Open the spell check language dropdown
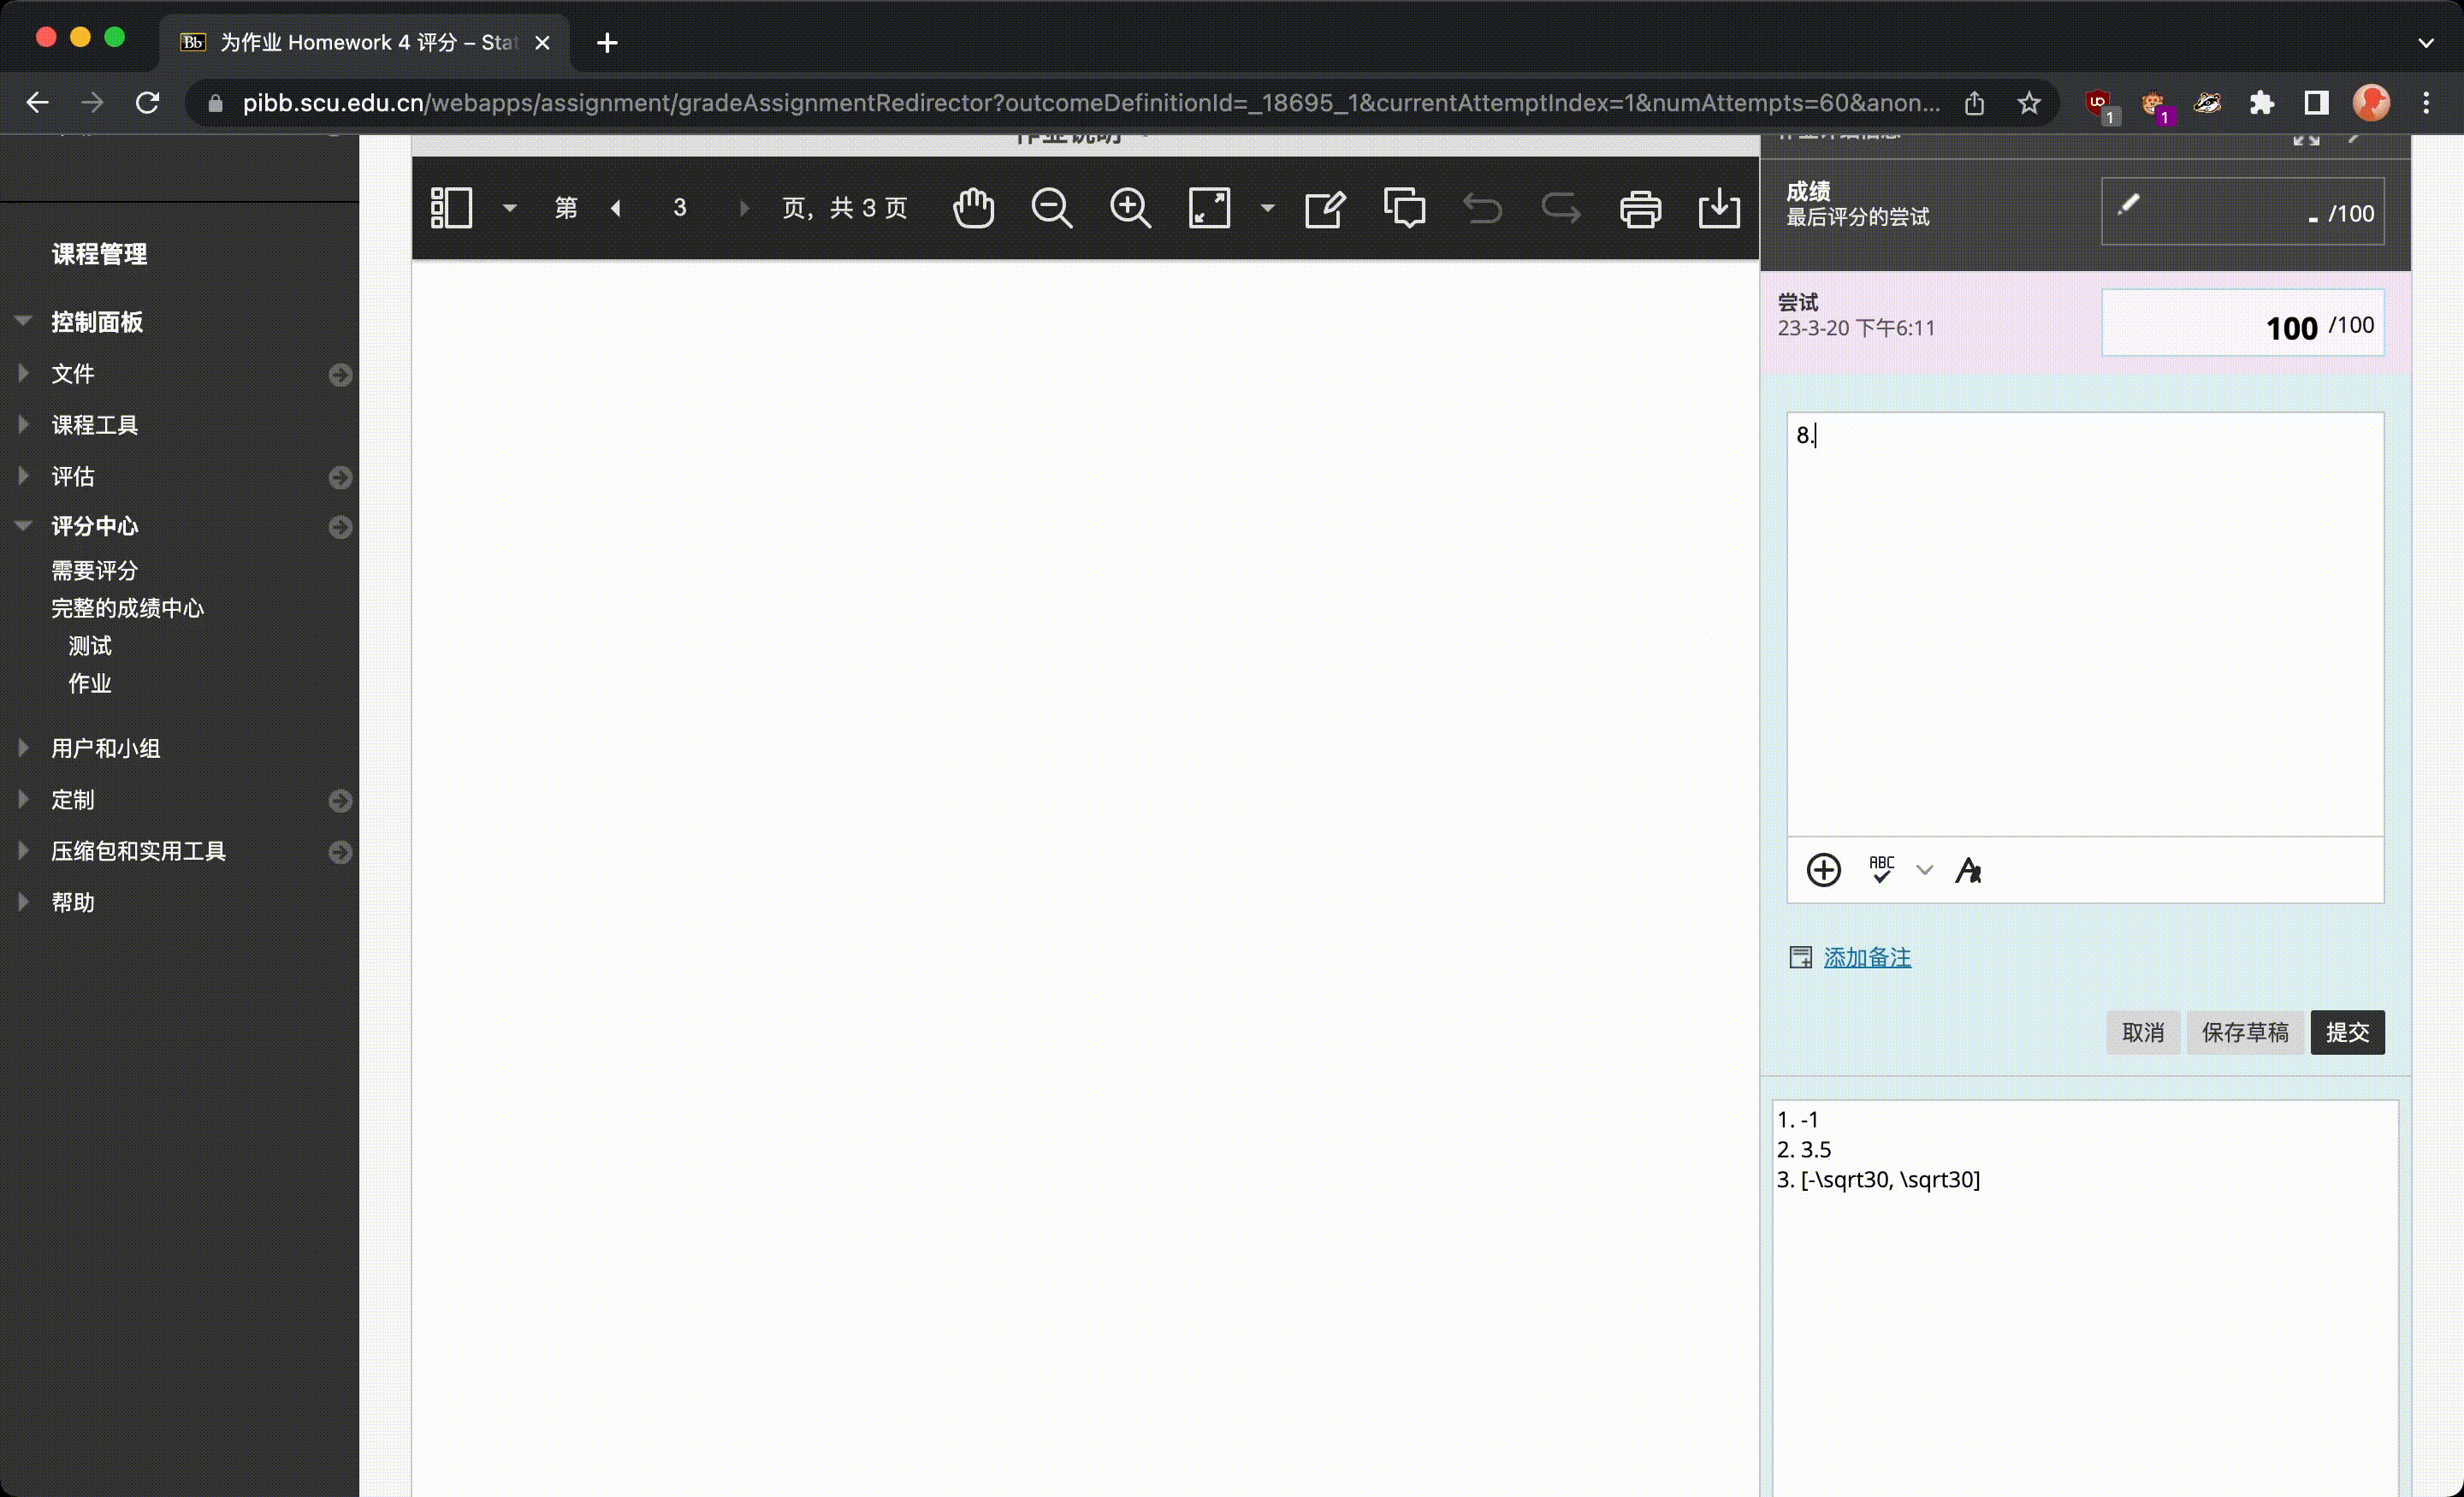This screenshot has height=1497, width=2464. tap(1924, 870)
